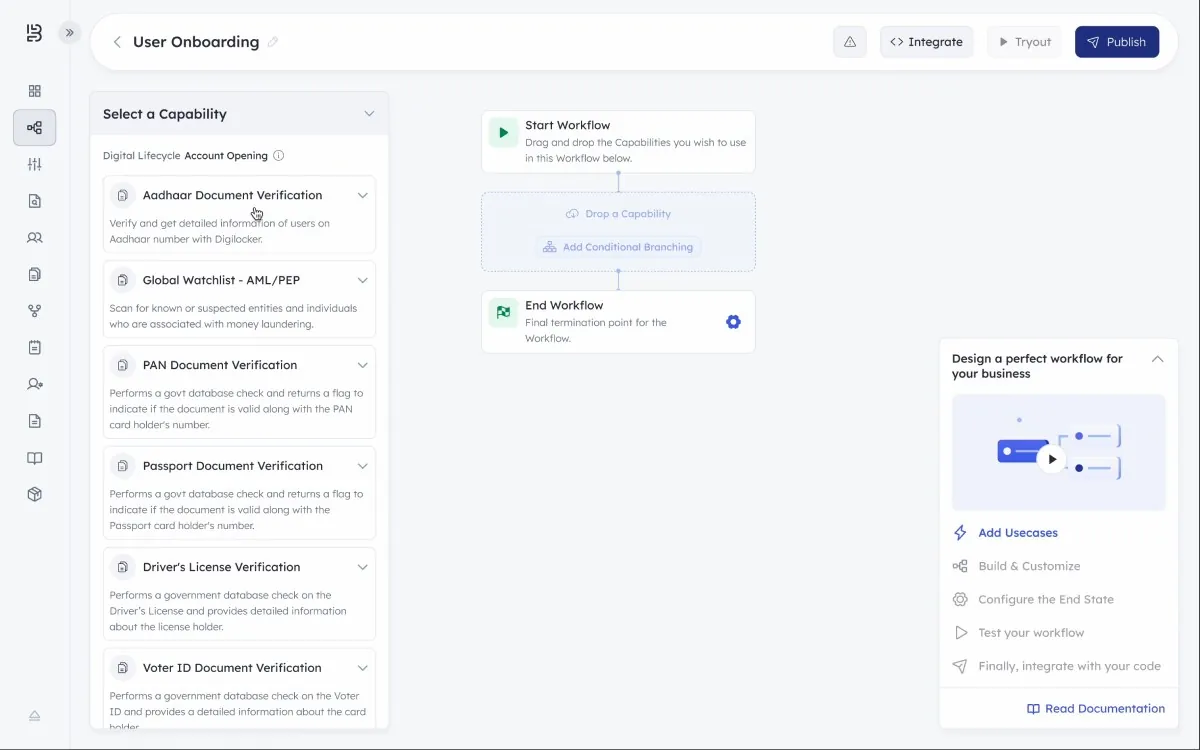Screen dimensions: 1200x750
Task: Play the workflow tutorial video
Action: (1051, 459)
